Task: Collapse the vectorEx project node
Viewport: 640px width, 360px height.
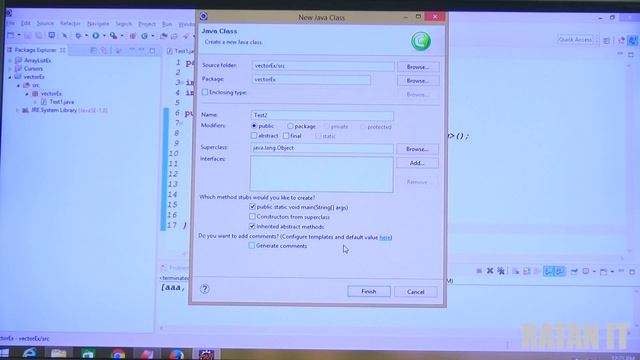Action: click(10, 77)
